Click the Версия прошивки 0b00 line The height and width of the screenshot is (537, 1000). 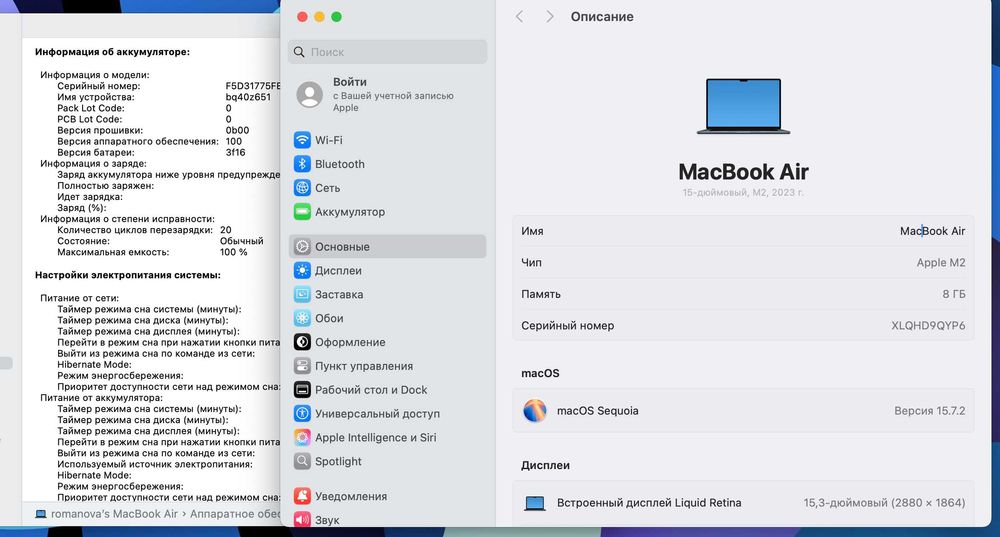pos(153,130)
